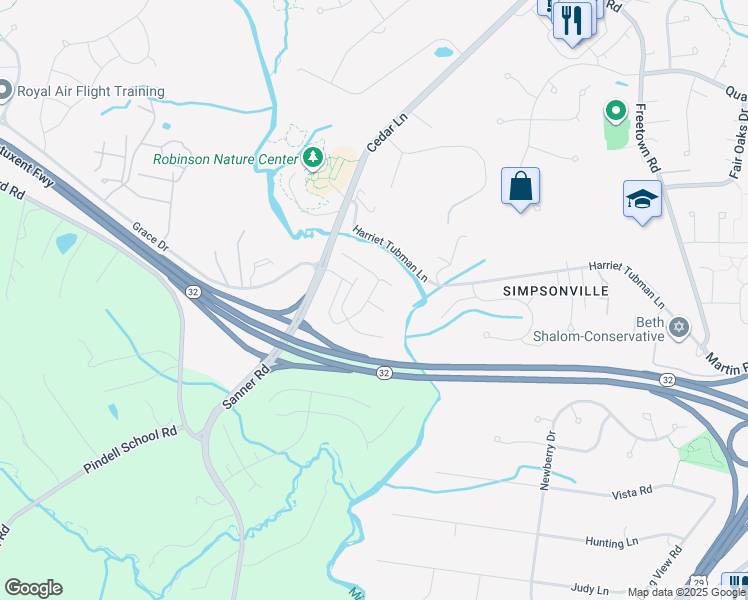Click the Route 32 shield near Grace Dr

(x=193, y=291)
